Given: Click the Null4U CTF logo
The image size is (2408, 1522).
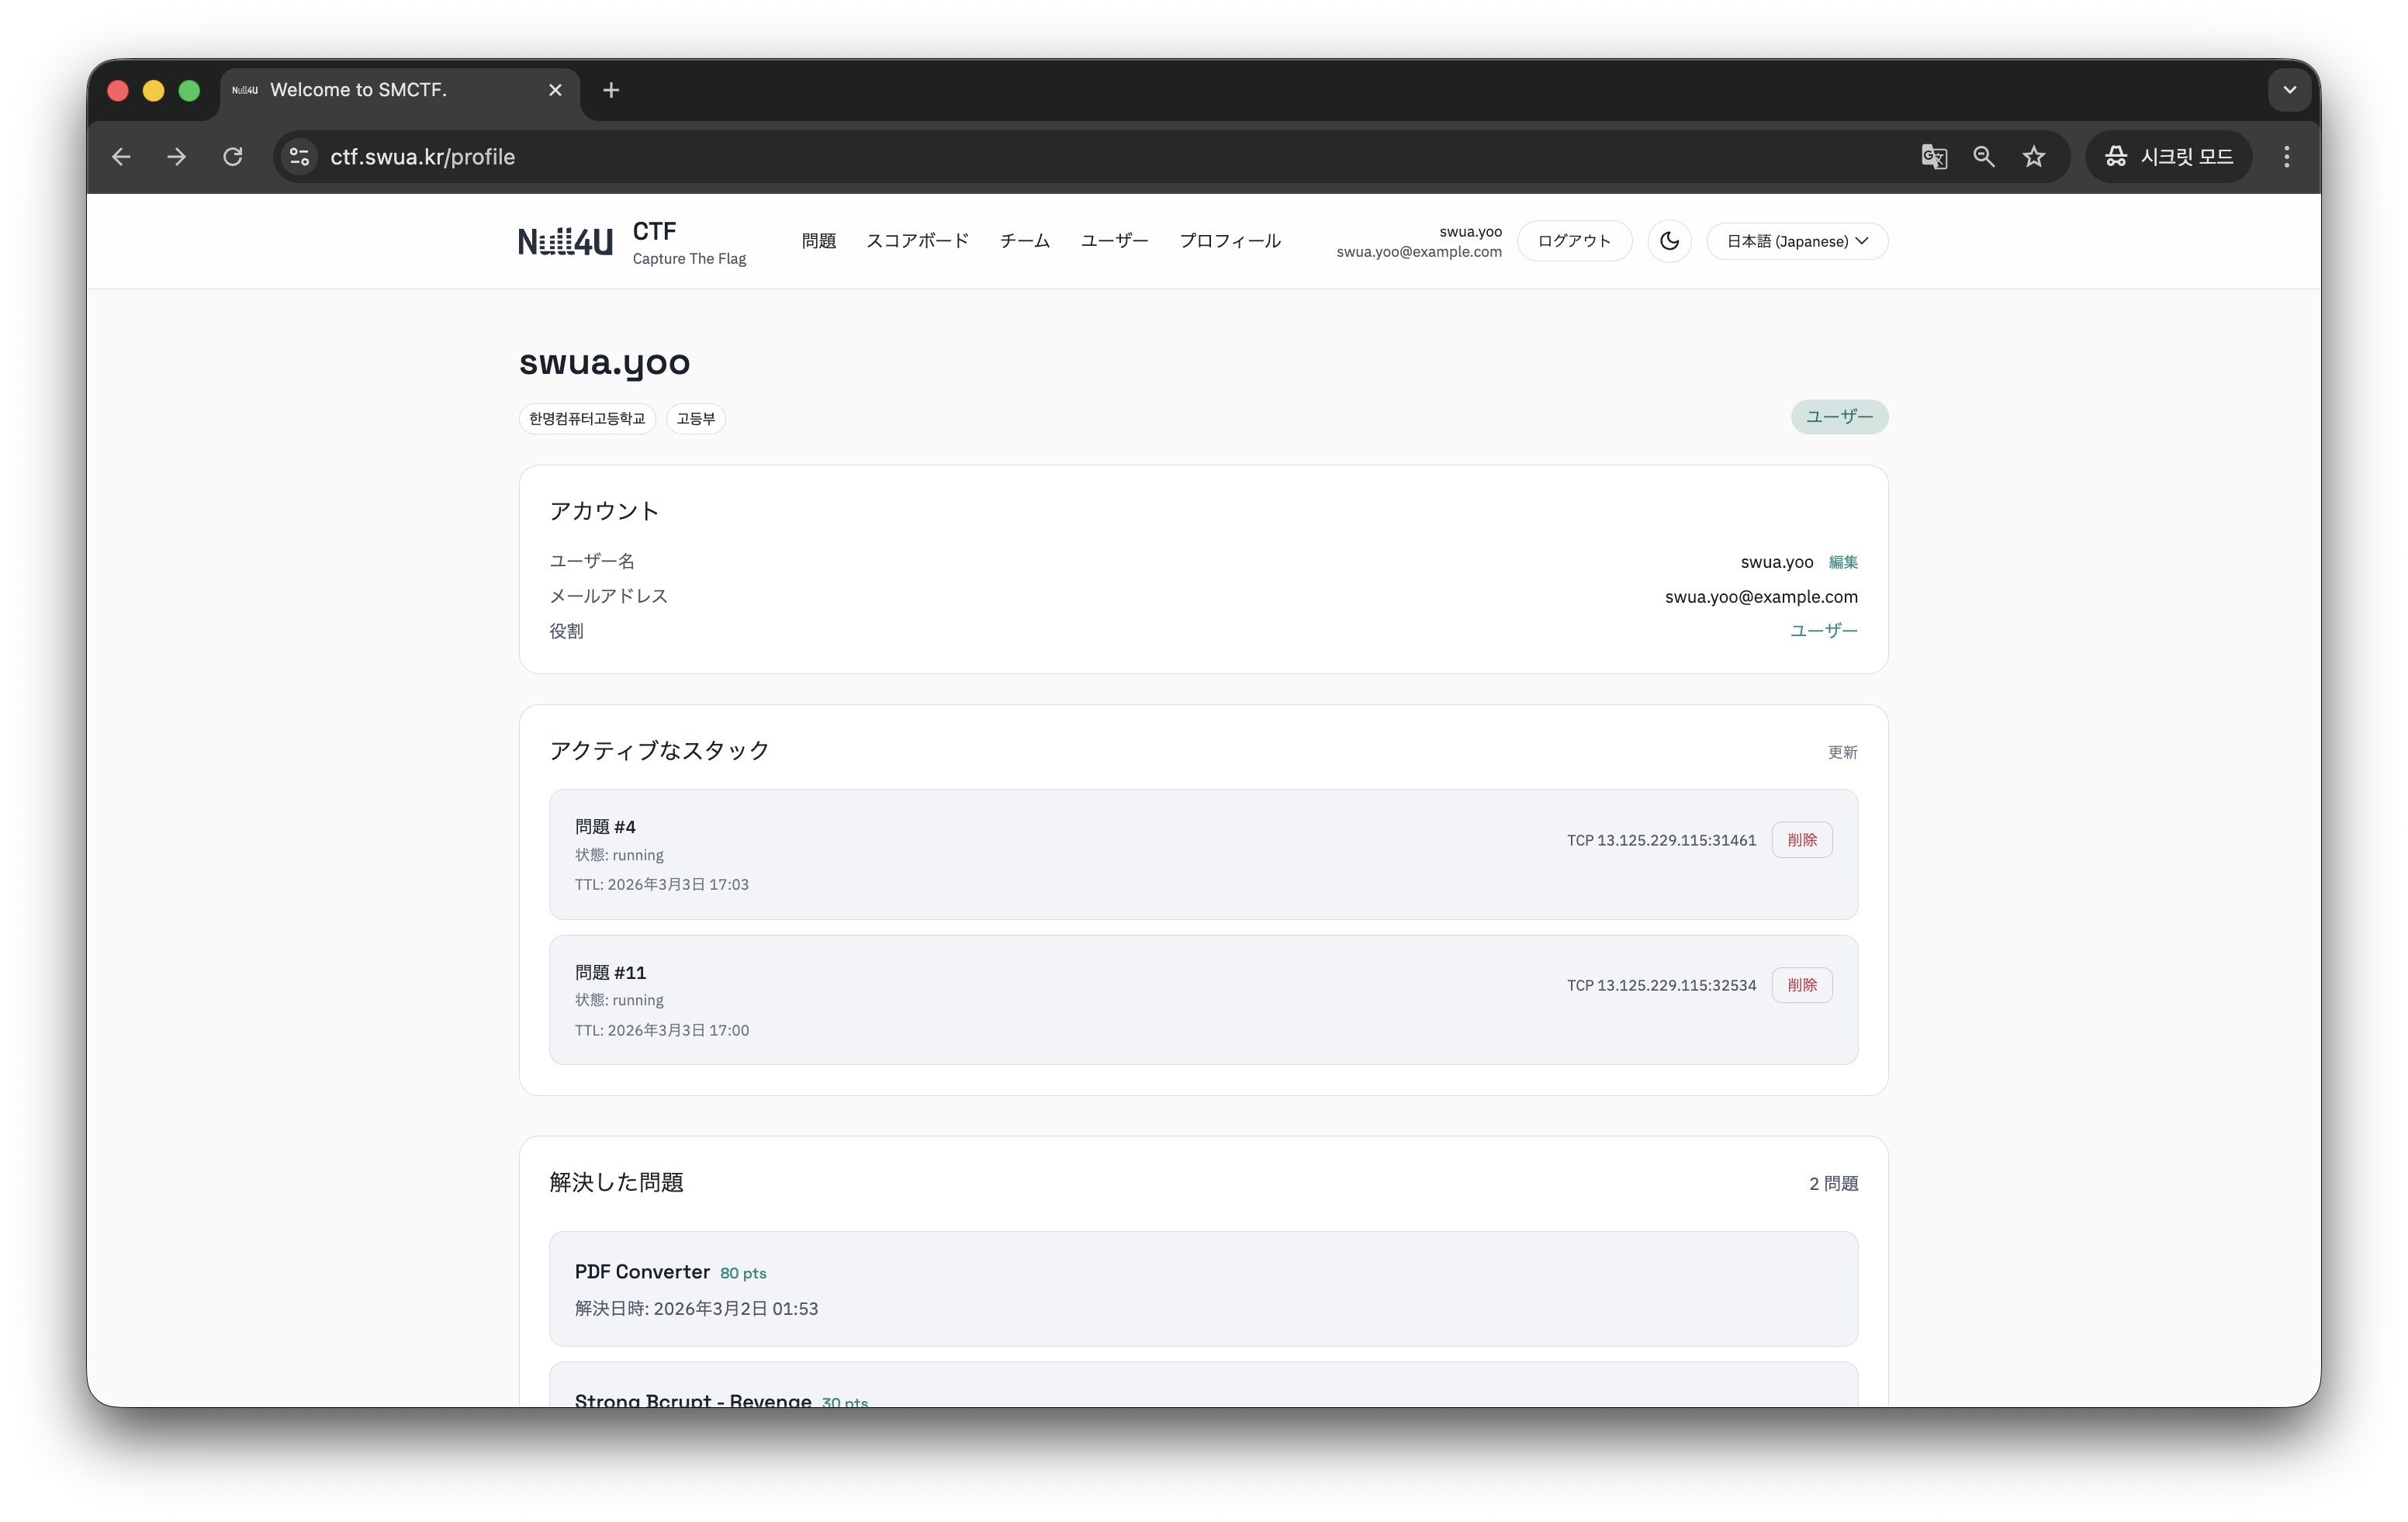Looking at the screenshot, I should 564,240.
